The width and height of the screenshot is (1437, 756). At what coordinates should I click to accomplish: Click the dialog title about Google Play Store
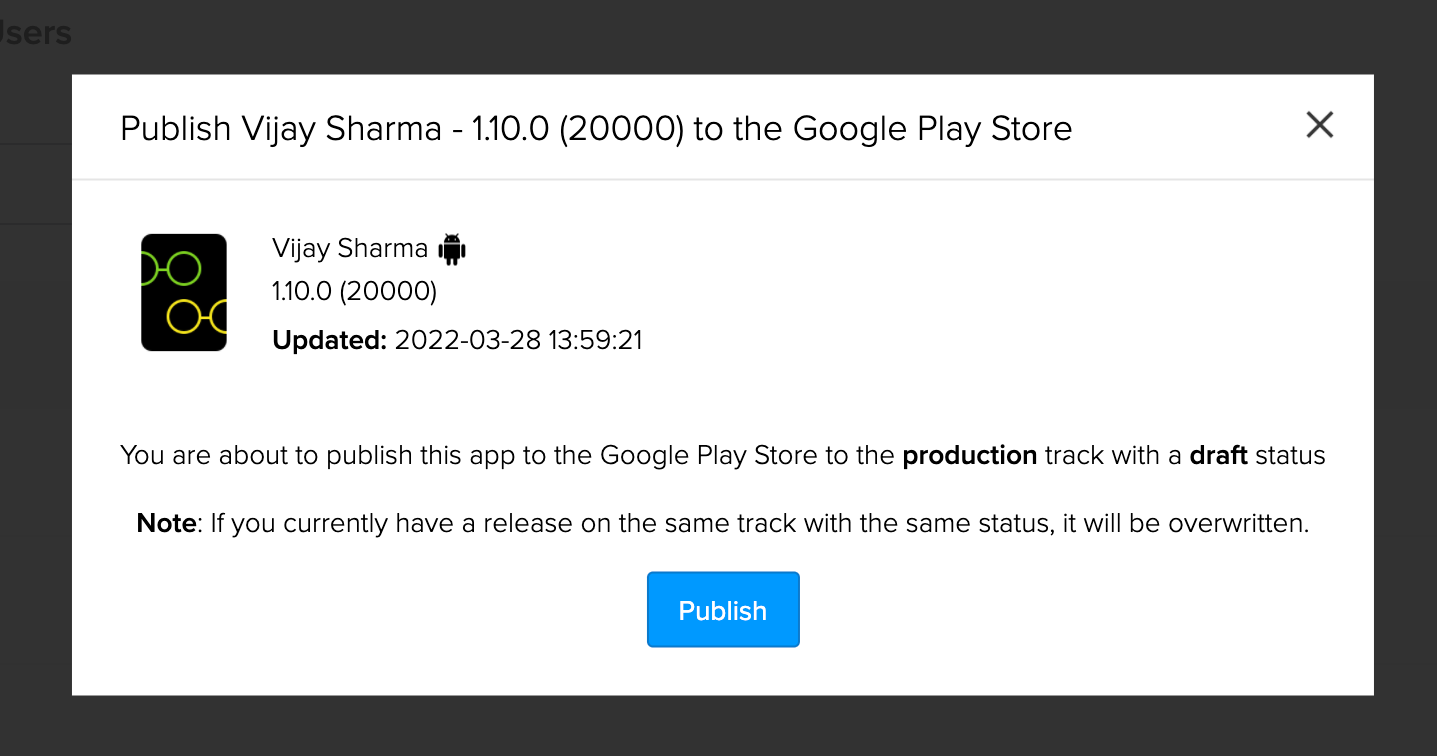coord(596,128)
